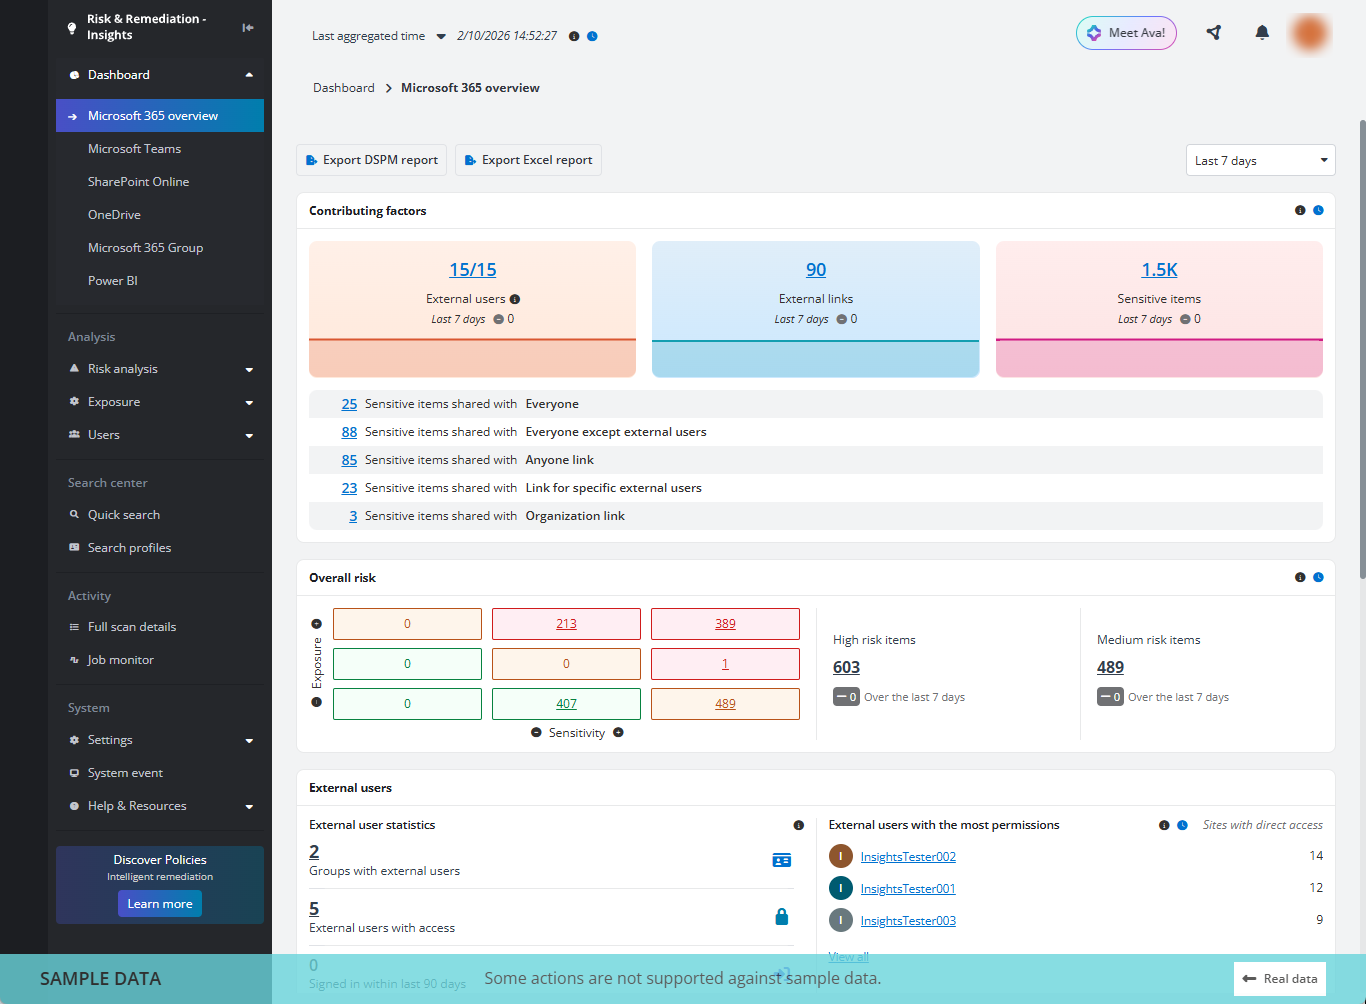This screenshot has width=1366, height=1004.
Task: Click the InsightsTester001 avatar icon
Action: click(x=841, y=888)
